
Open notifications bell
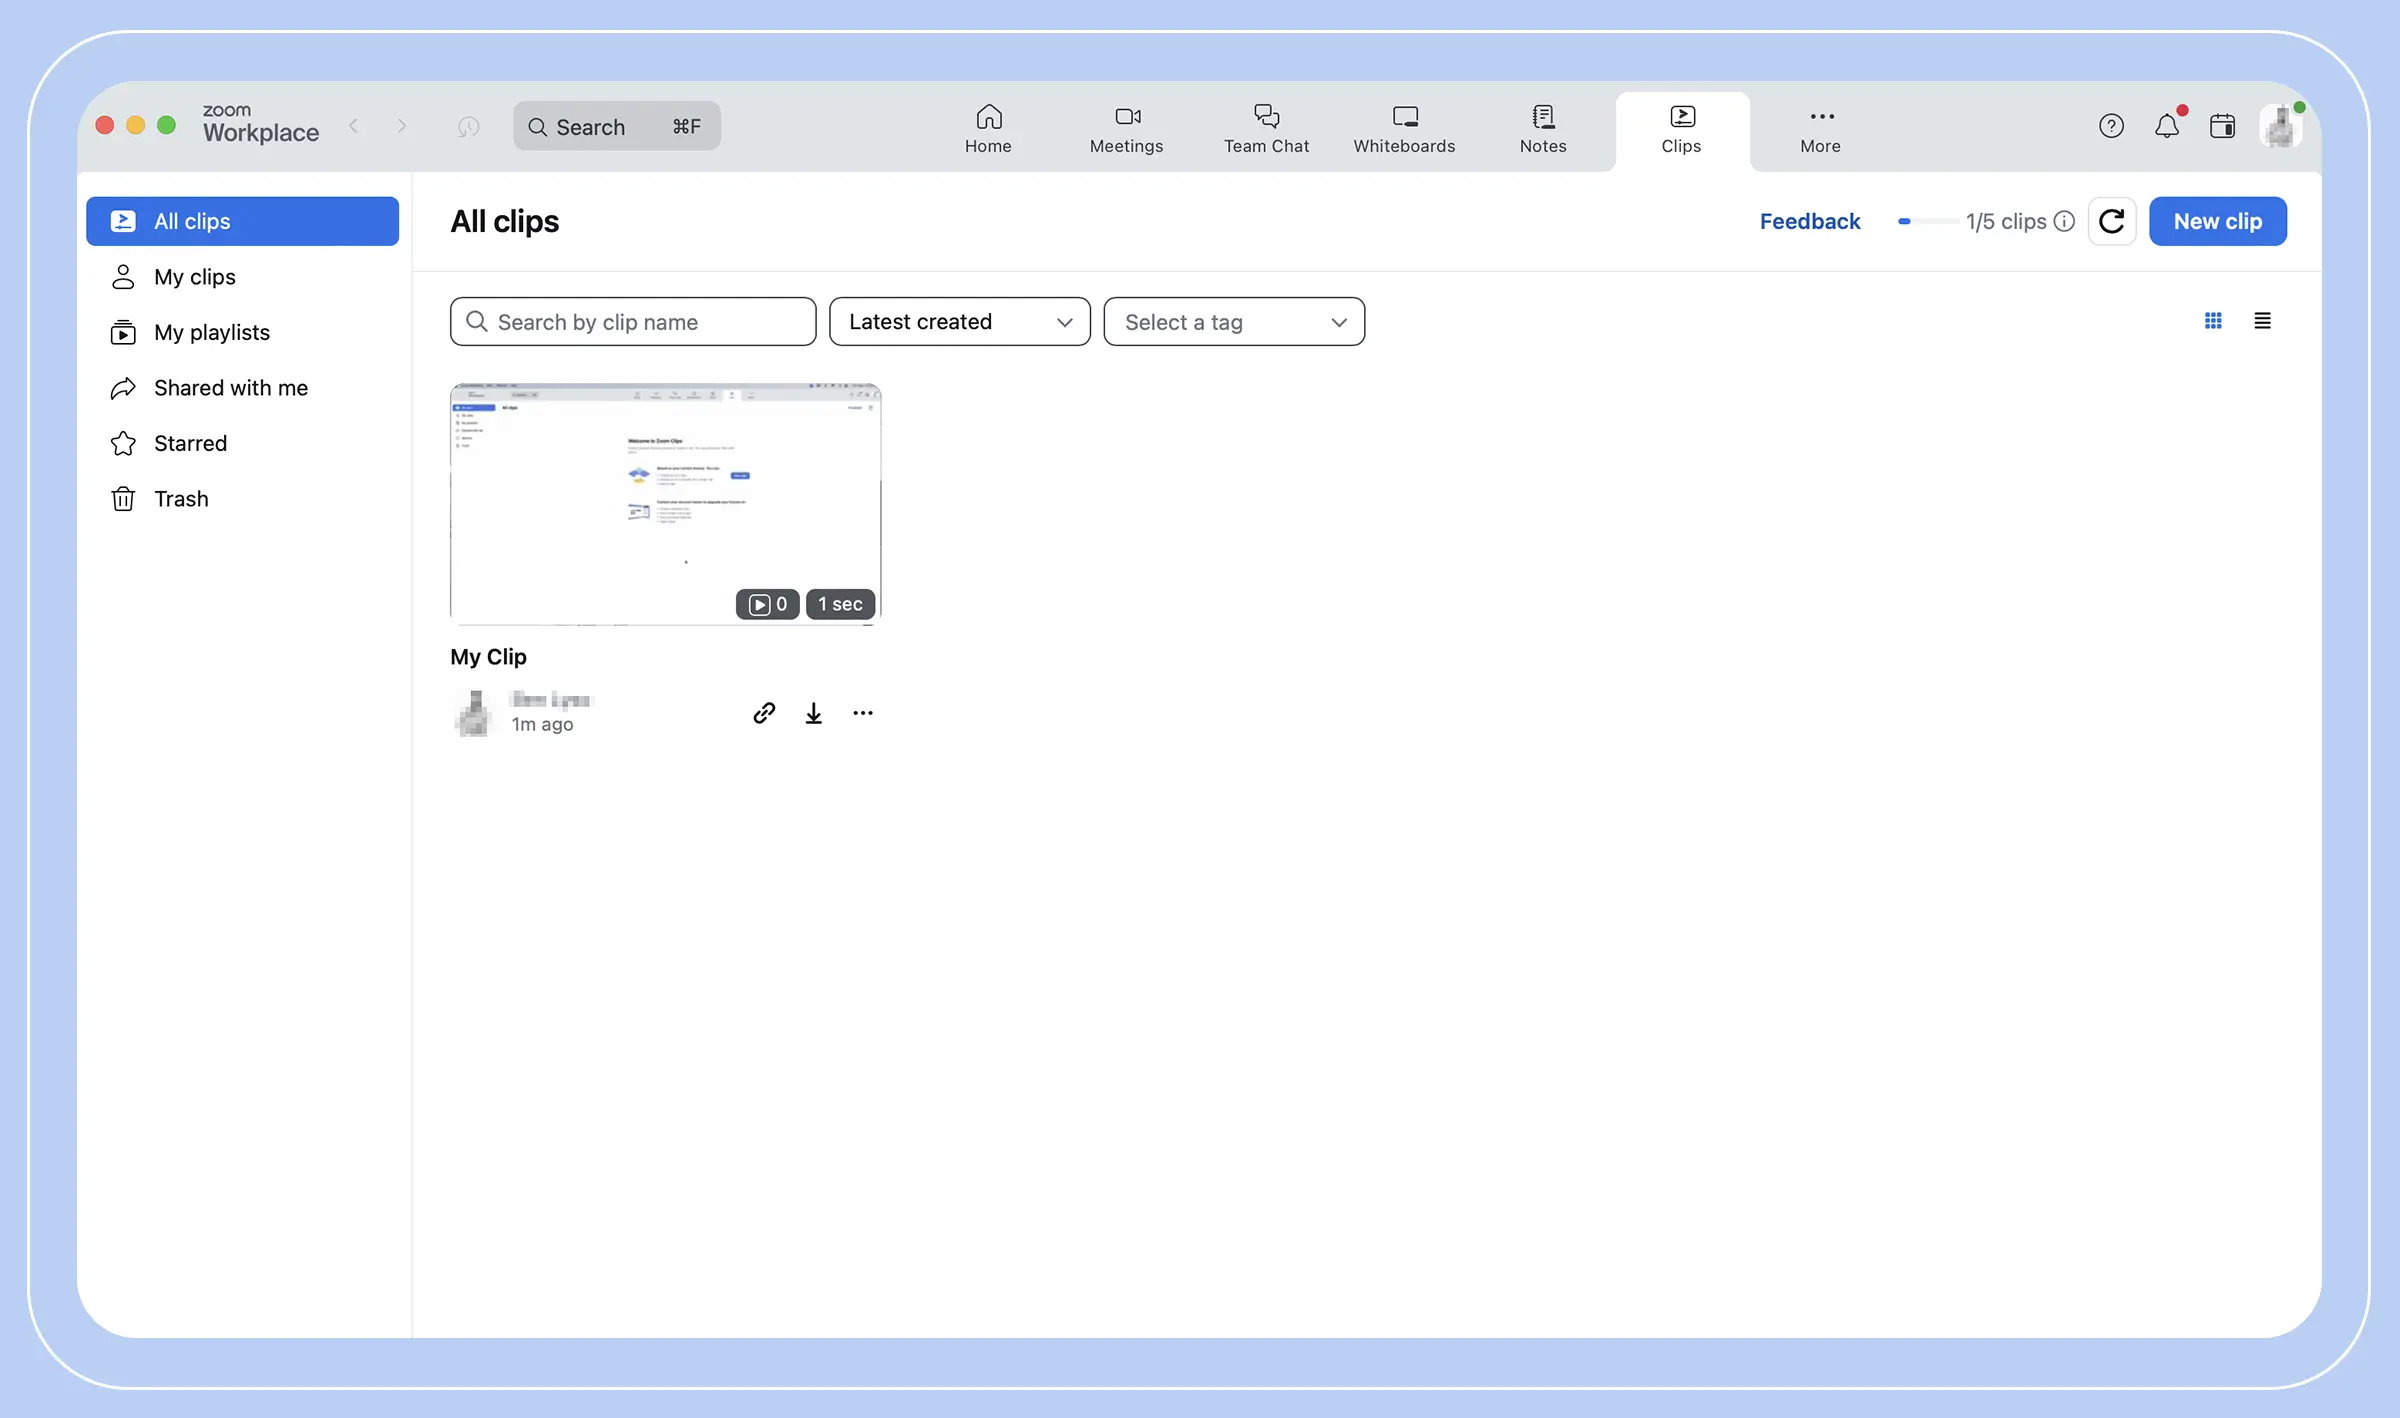pyautogui.click(x=2167, y=126)
